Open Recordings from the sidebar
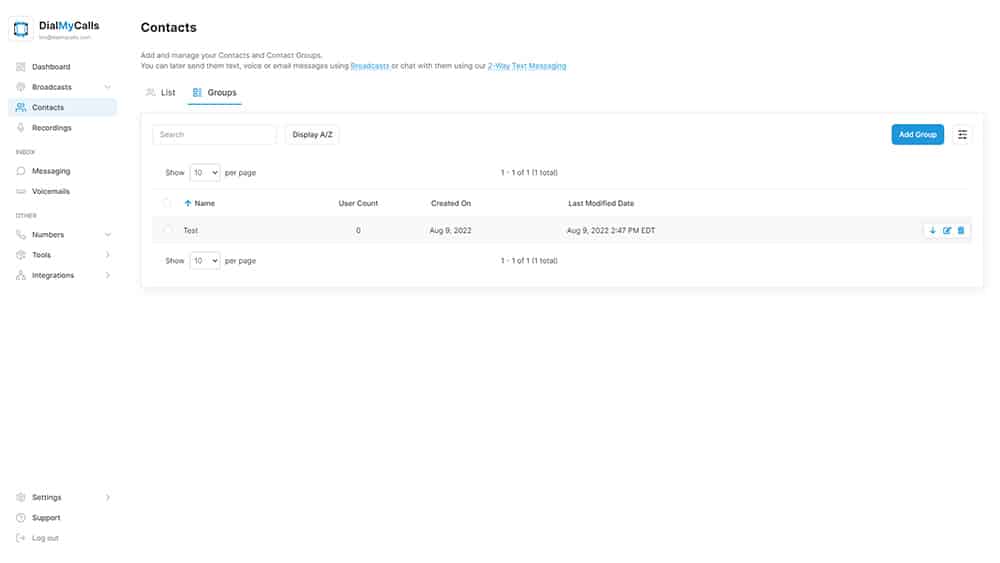Image resolution: width=1000 pixels, height=563 pixels. pos(51,128)
